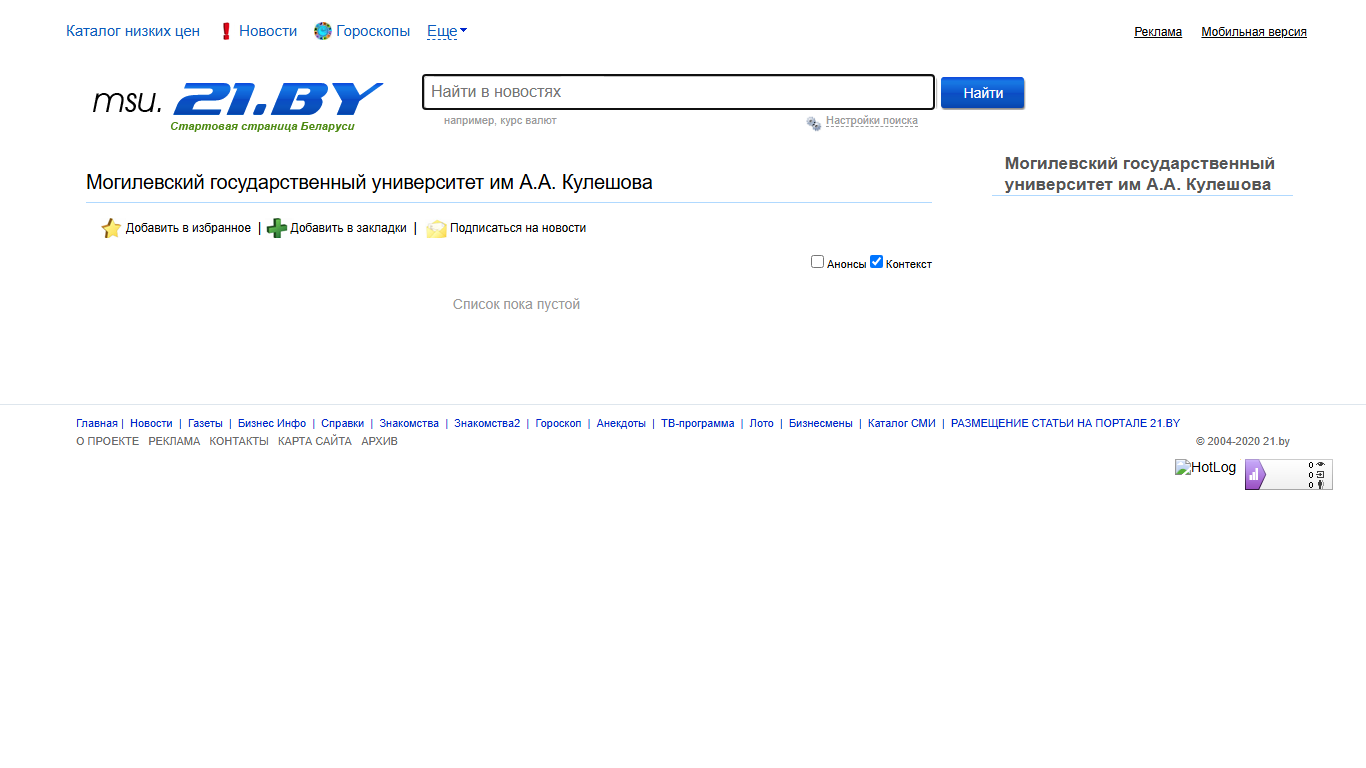
Task: Open the Каталог СМИ footer link
Action: point(902,424)
